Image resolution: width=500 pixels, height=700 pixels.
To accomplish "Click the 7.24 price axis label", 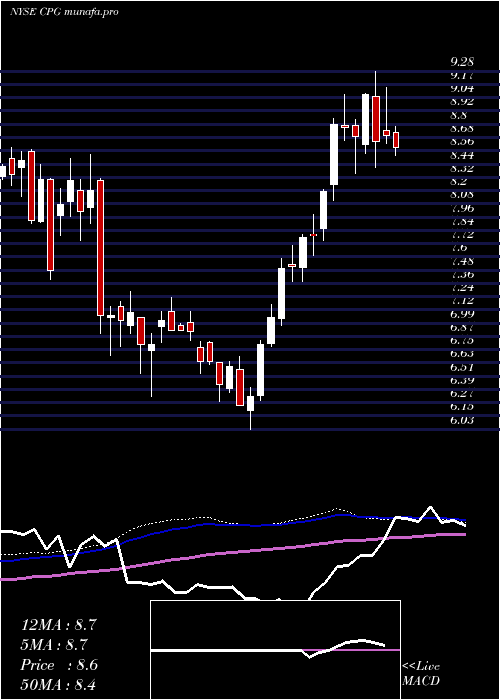I will click(462, 288).
